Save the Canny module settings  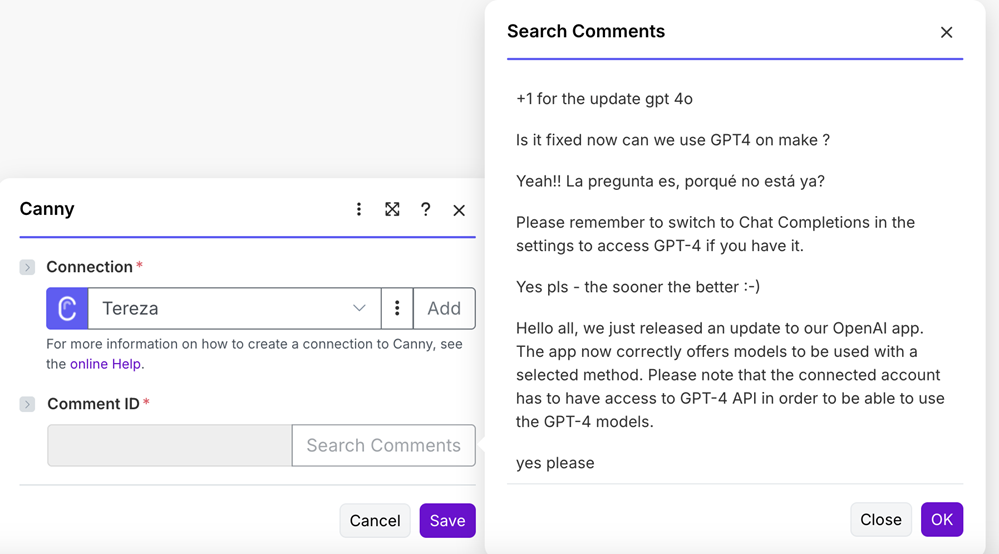coord(447,520)
